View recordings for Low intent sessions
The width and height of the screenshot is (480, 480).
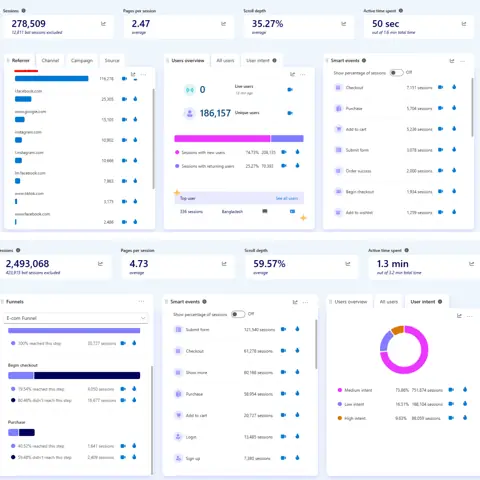(x=451, y=404)
